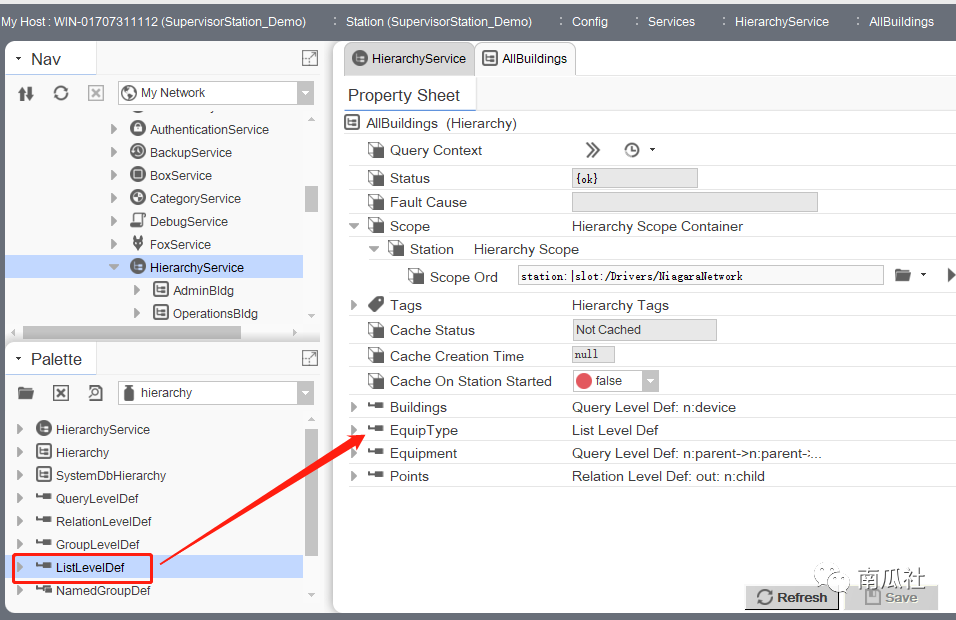This screenshot has height=620, width=956.
Task: Maximize the Nav panel
Action: click(309, 59)
